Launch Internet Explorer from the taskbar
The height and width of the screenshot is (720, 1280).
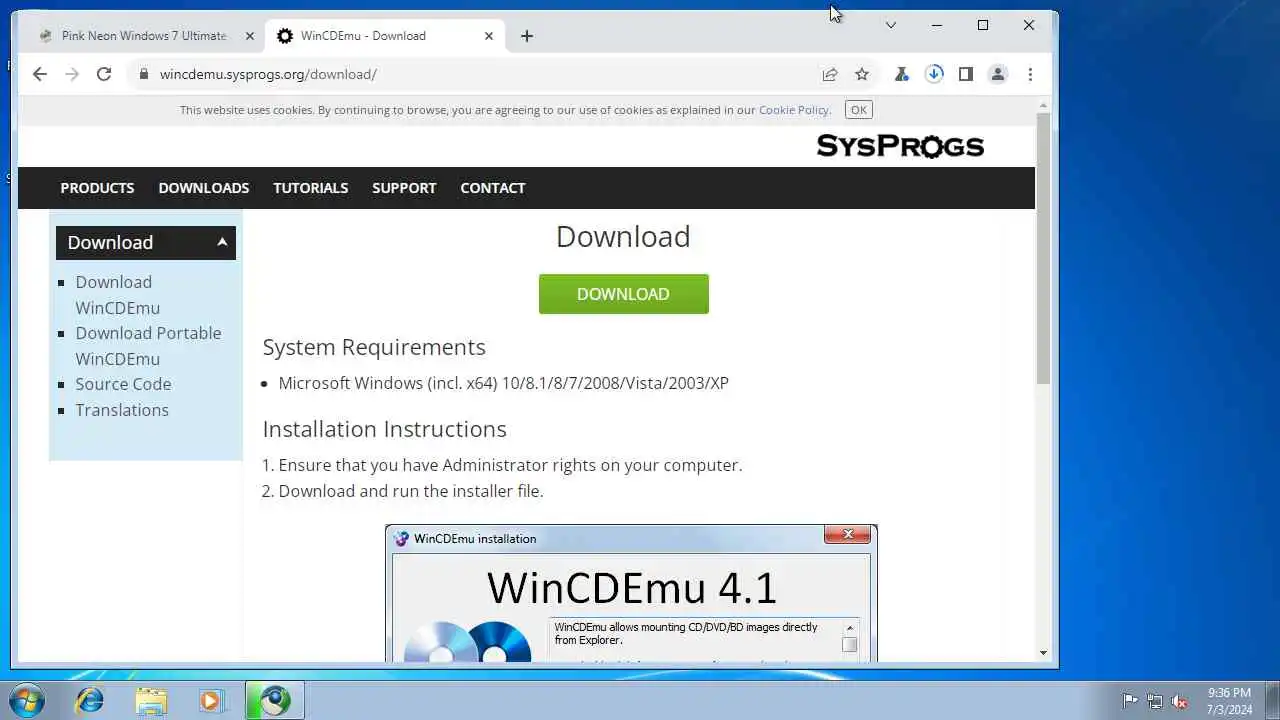point(89,700)
